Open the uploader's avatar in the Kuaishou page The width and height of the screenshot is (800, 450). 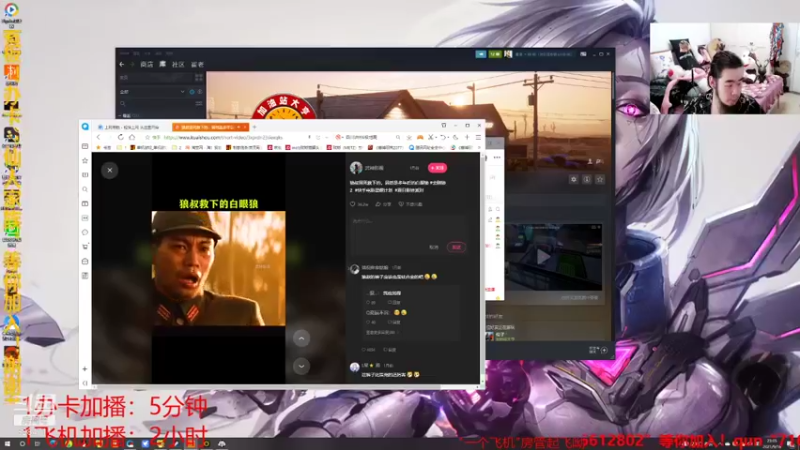tap(356, 167)
